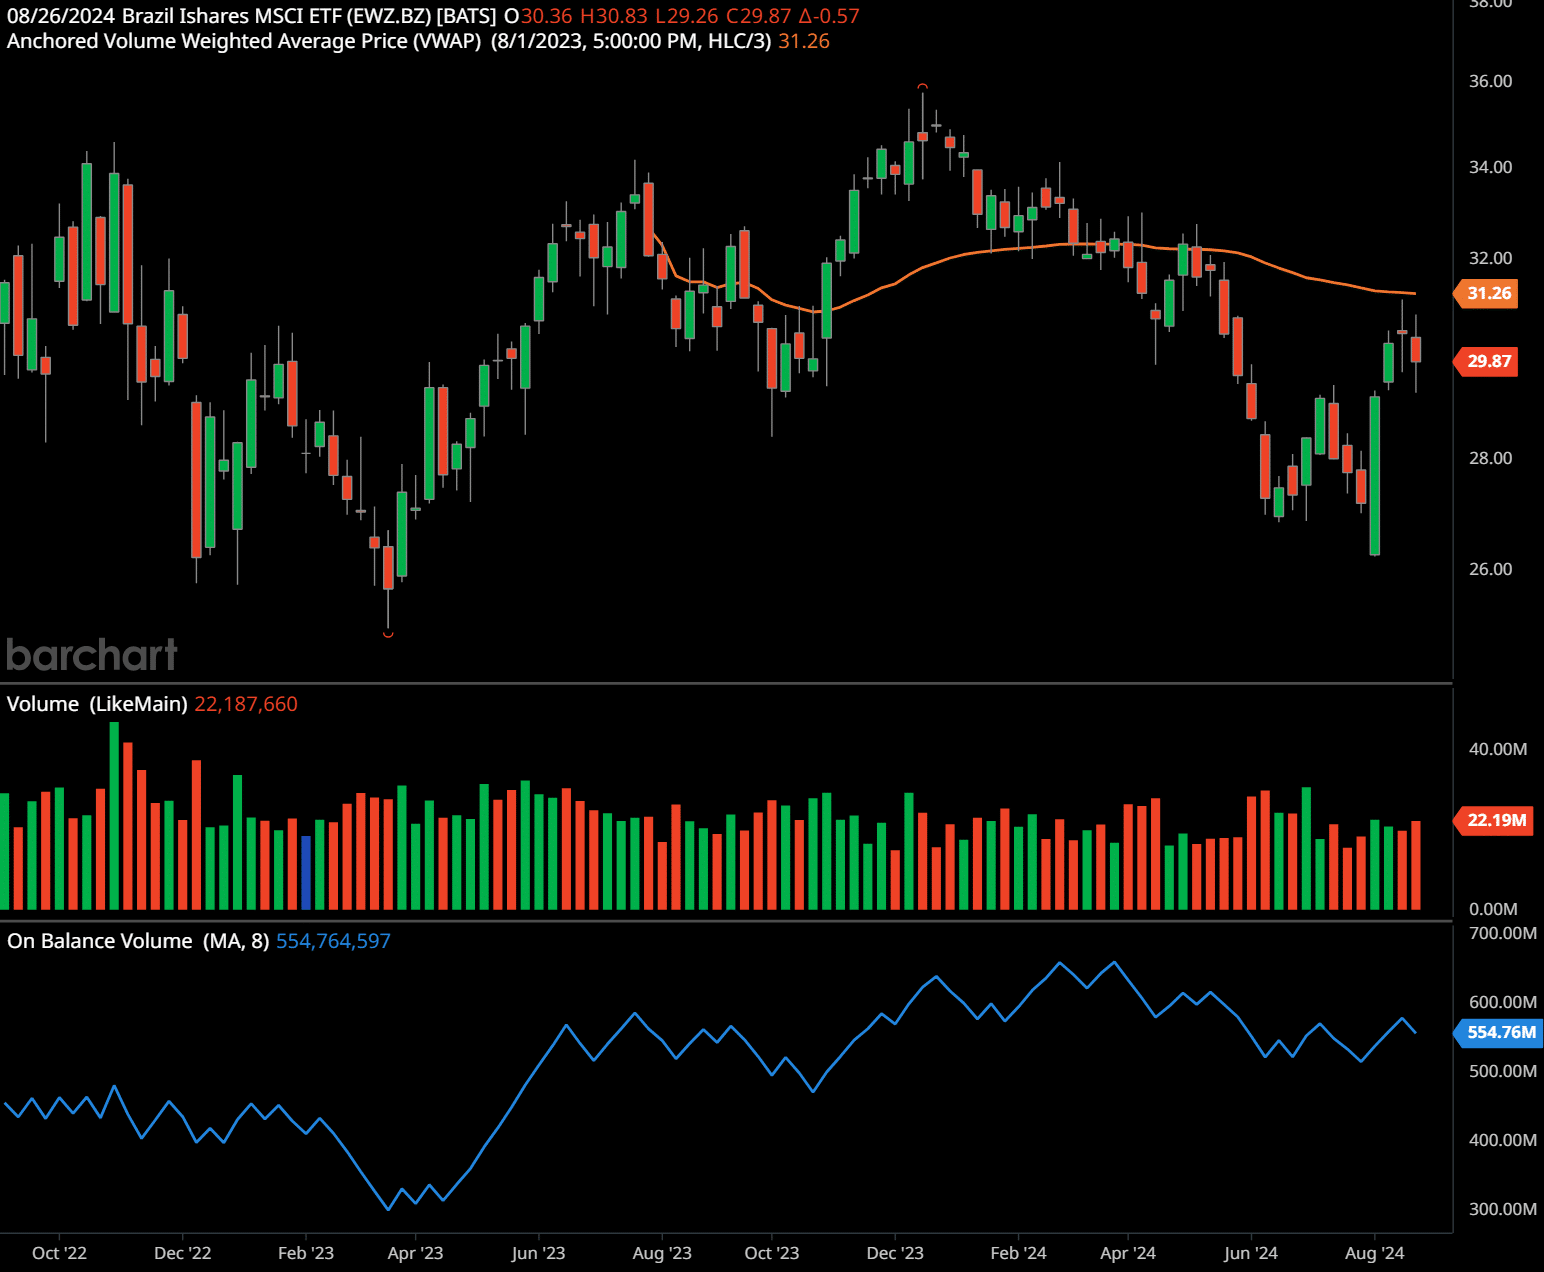Click the Feb '23 date label

click(x=306, y=1253)
